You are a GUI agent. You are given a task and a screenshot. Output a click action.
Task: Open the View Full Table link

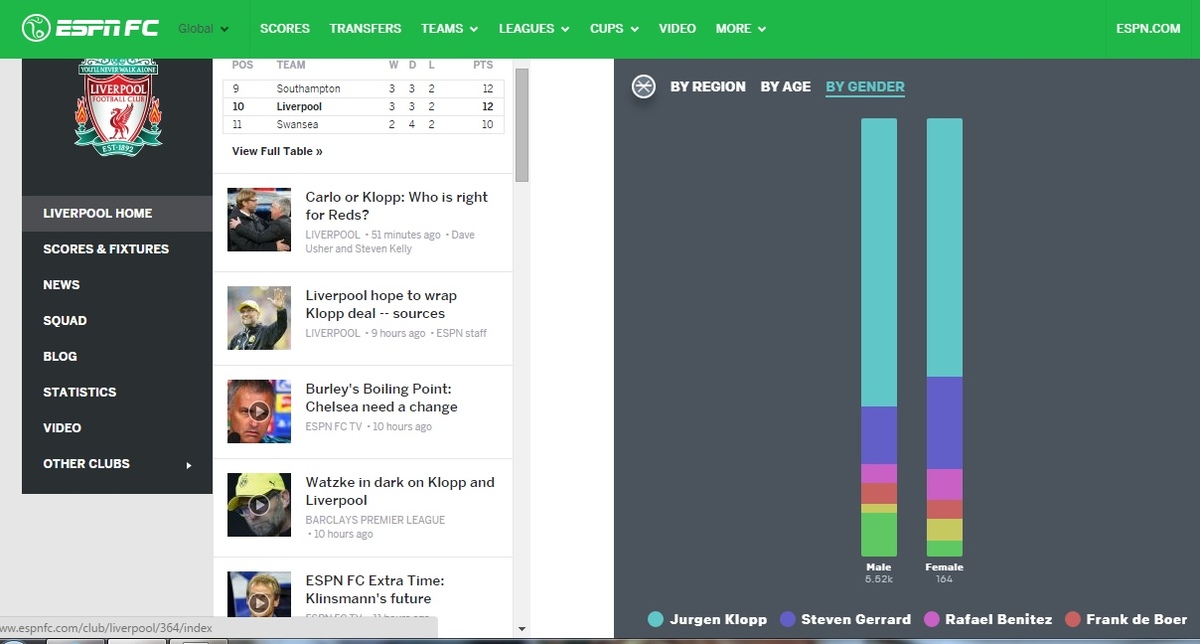pyautogui.click(x=277, y=152)
